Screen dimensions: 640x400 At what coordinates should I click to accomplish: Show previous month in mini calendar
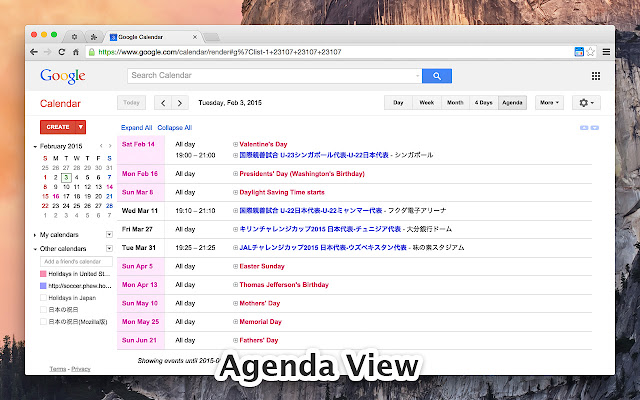pyautogui.click(x=101, y=146)
